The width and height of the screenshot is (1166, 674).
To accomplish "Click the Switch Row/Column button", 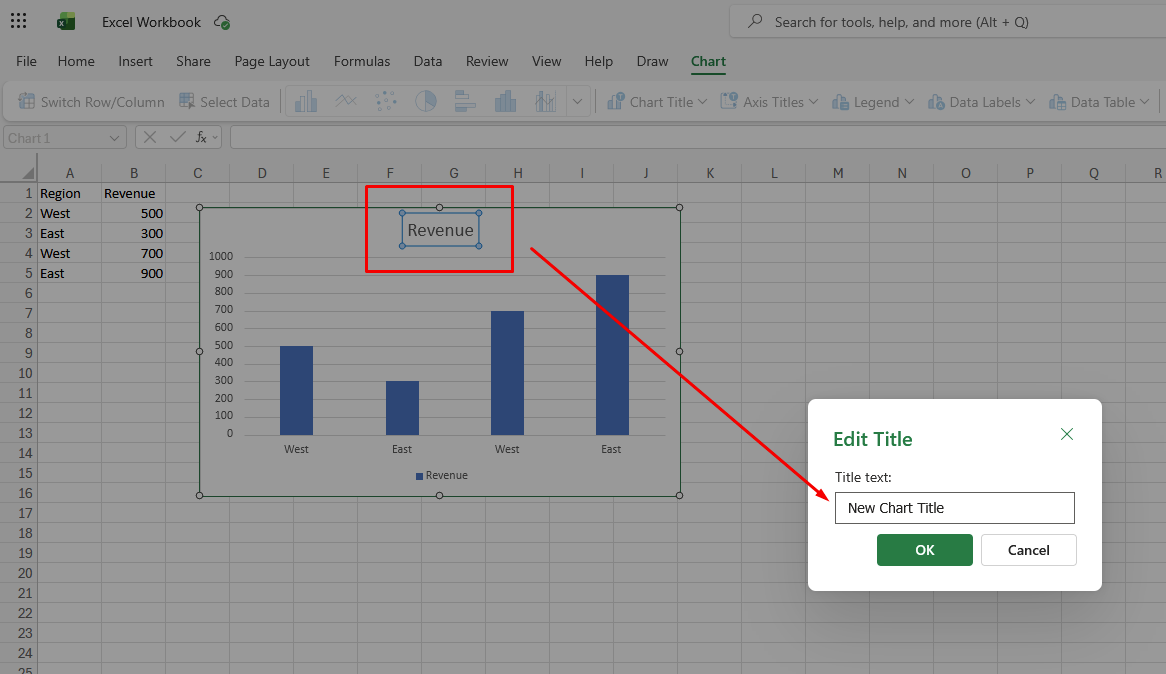I will [x=91, y=102].
